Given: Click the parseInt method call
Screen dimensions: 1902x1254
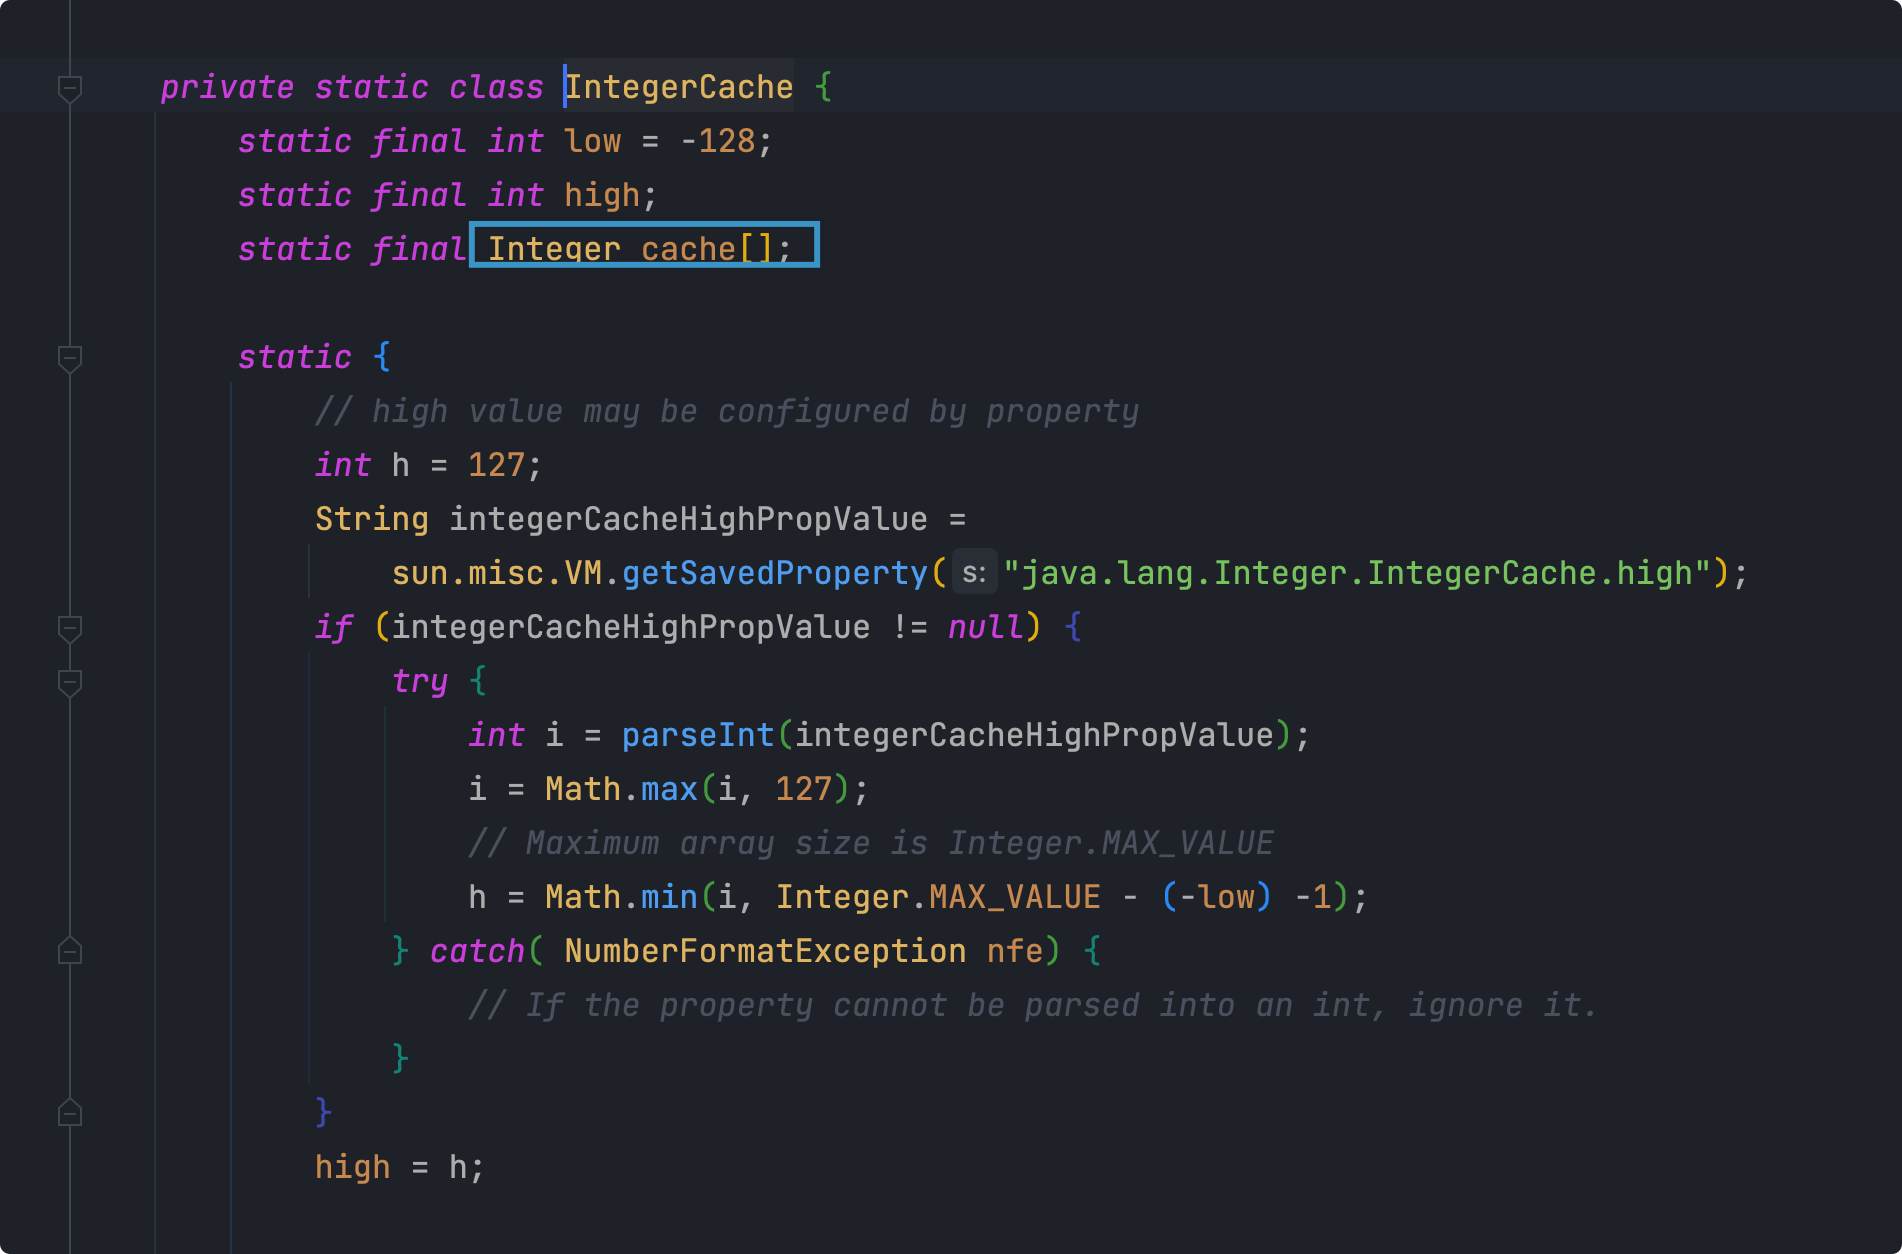Looking at the screenshot, I should pyautogui.click(x=698, y=735).
